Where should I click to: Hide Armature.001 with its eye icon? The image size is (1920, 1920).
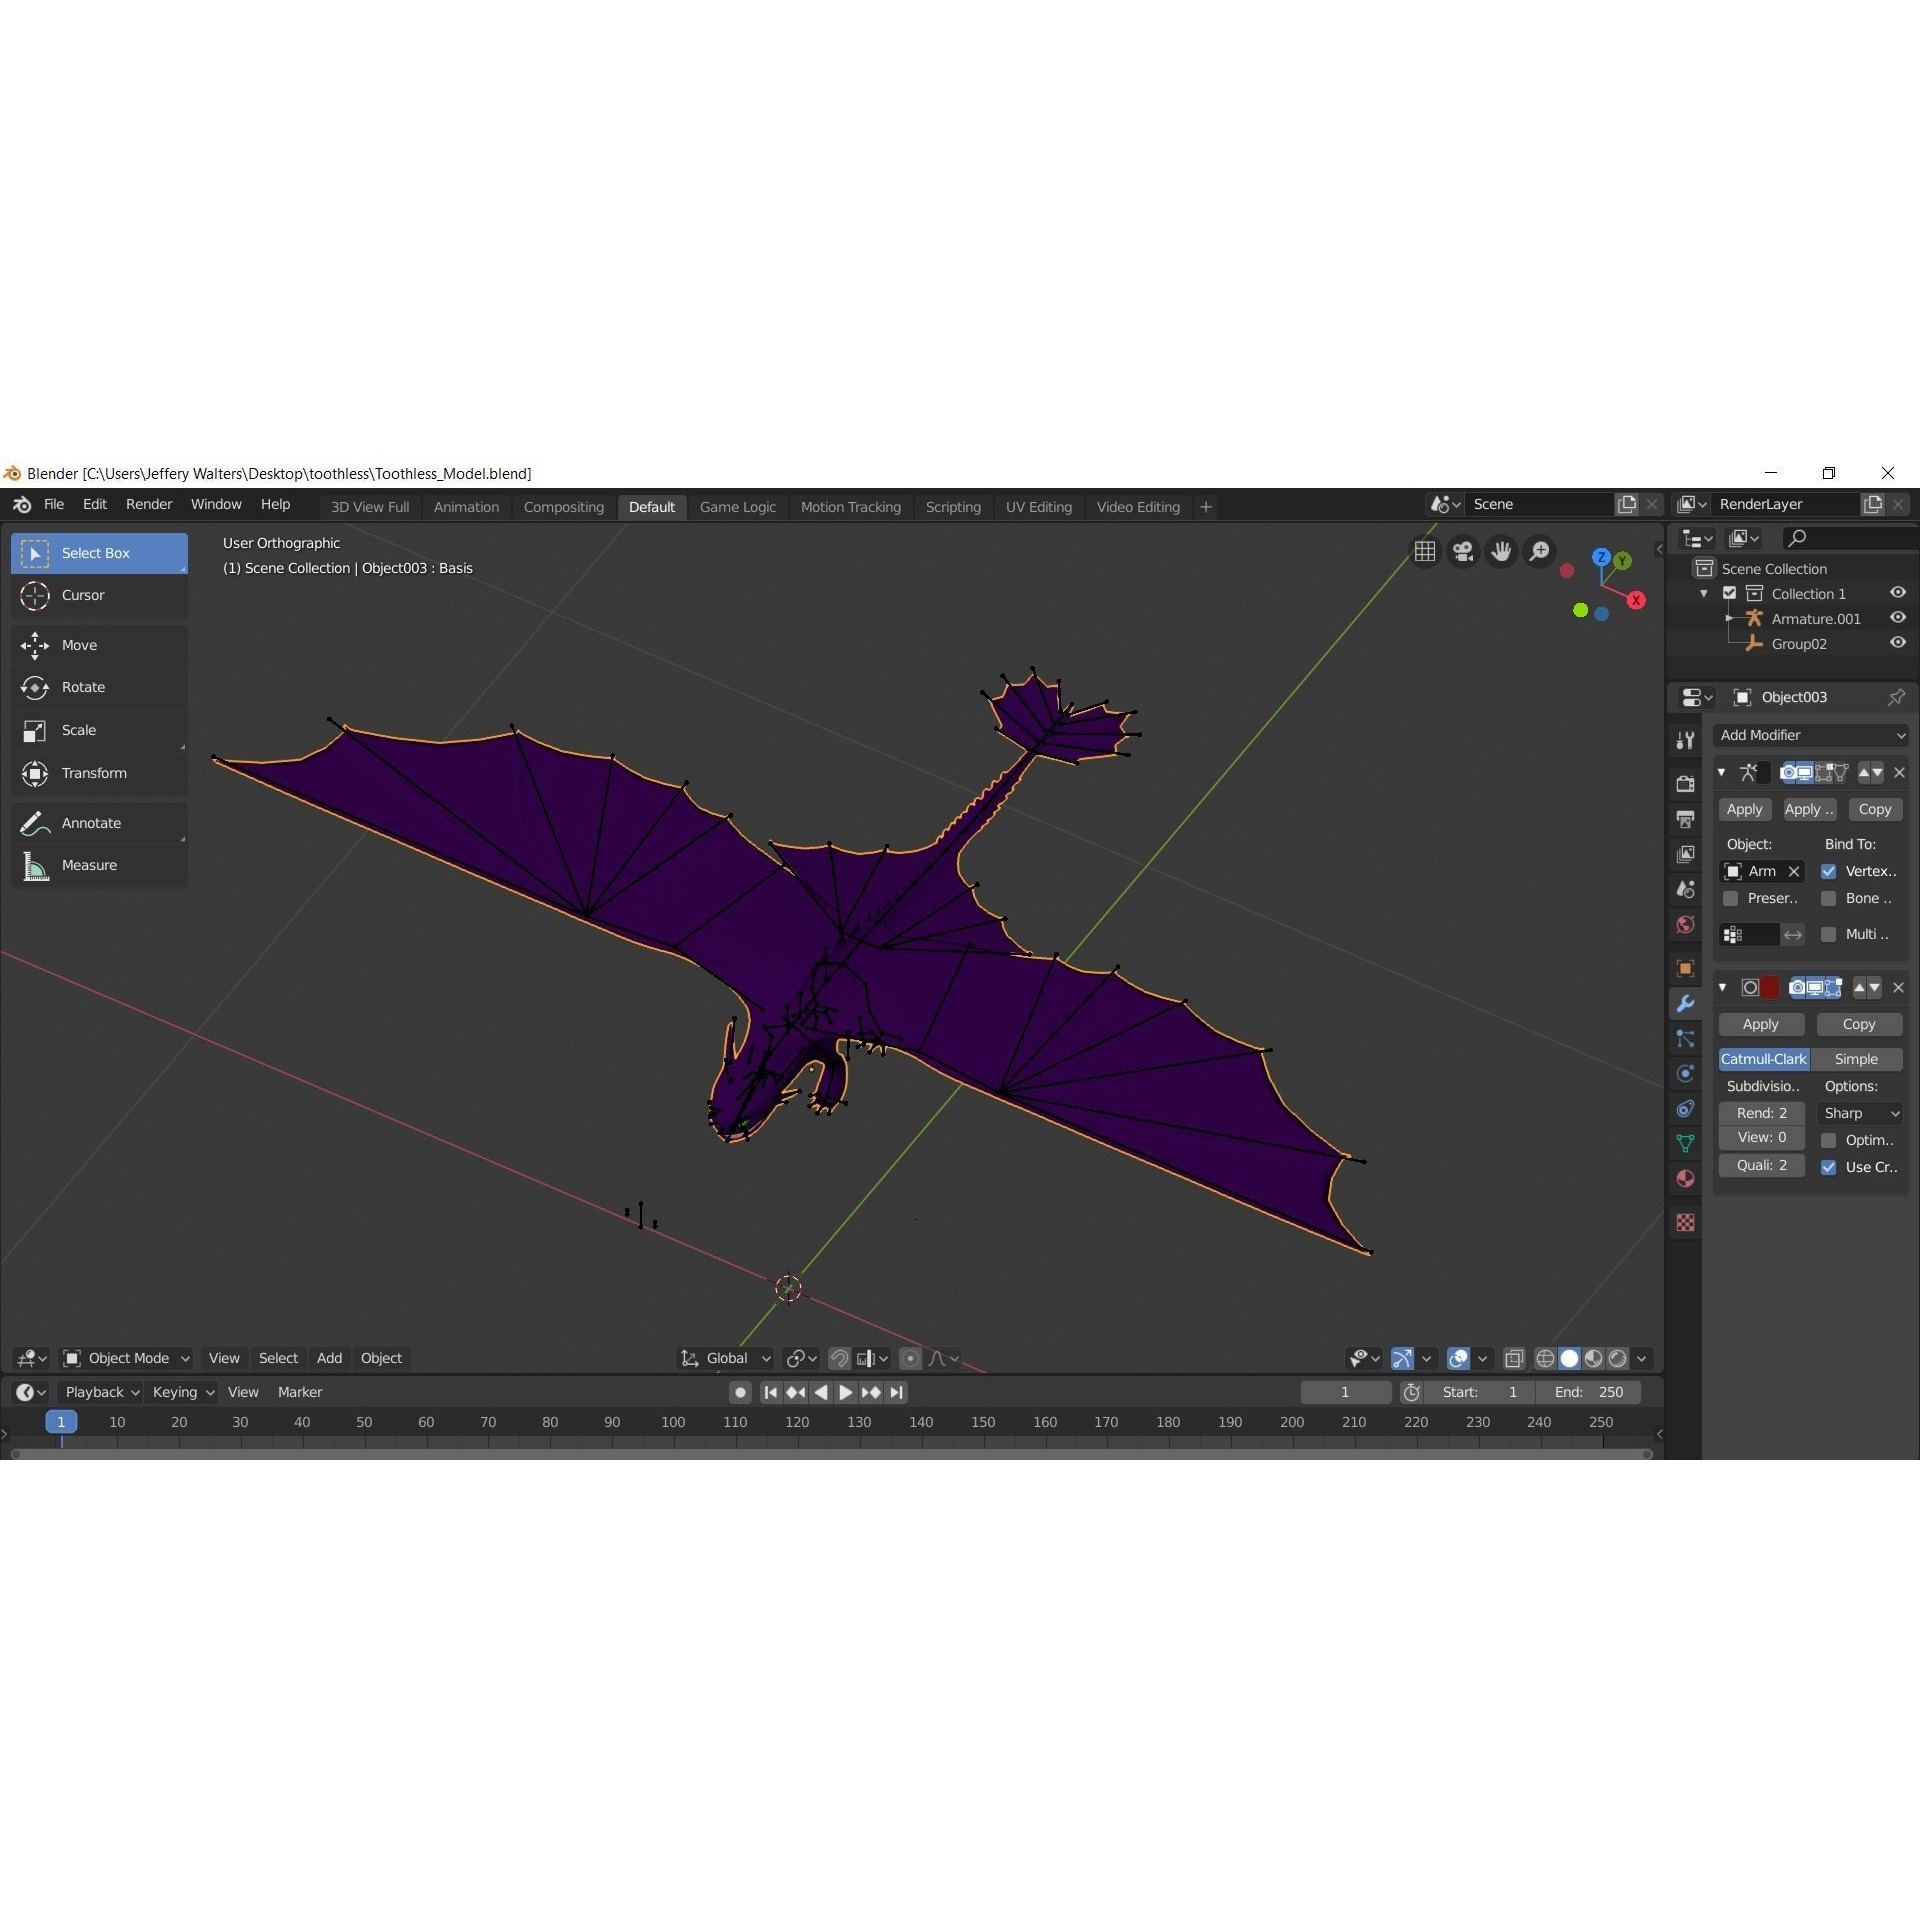pos(1897,618)
